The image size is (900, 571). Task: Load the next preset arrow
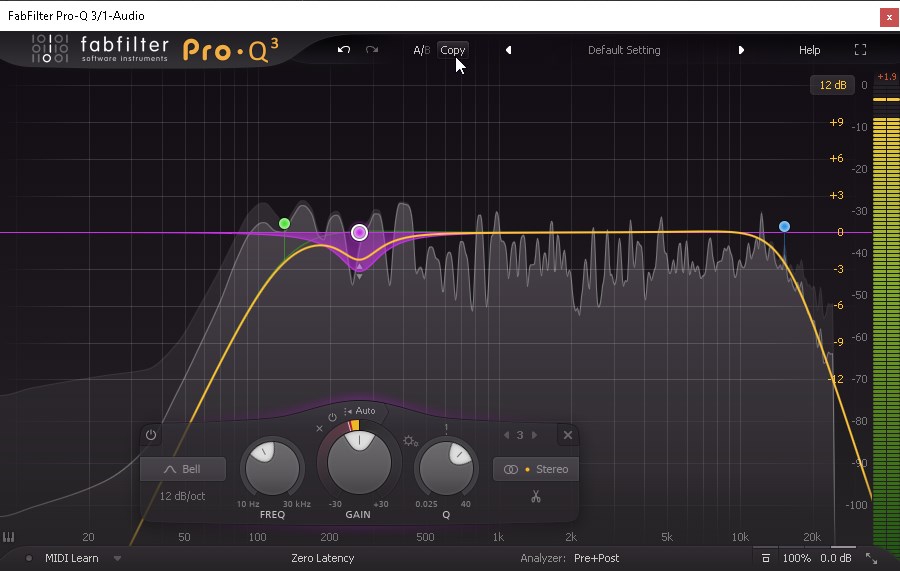tap(741, 50)
